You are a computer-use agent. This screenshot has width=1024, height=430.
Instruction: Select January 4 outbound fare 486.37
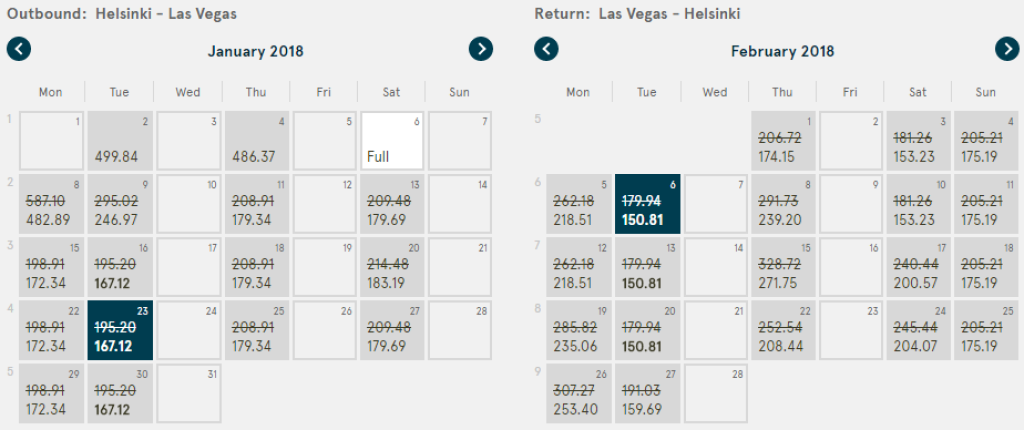click(256, 140)
